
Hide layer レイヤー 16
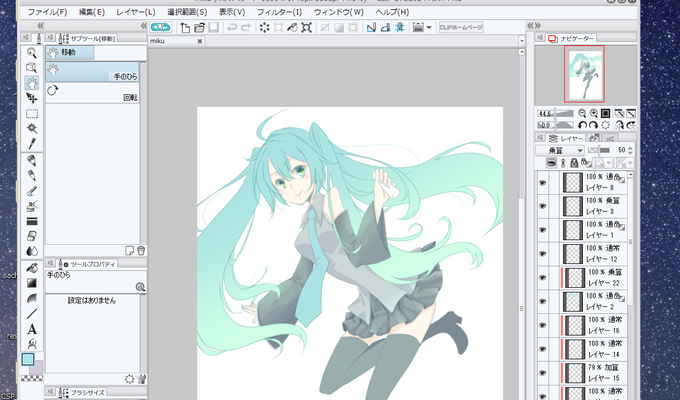point(543,326)
